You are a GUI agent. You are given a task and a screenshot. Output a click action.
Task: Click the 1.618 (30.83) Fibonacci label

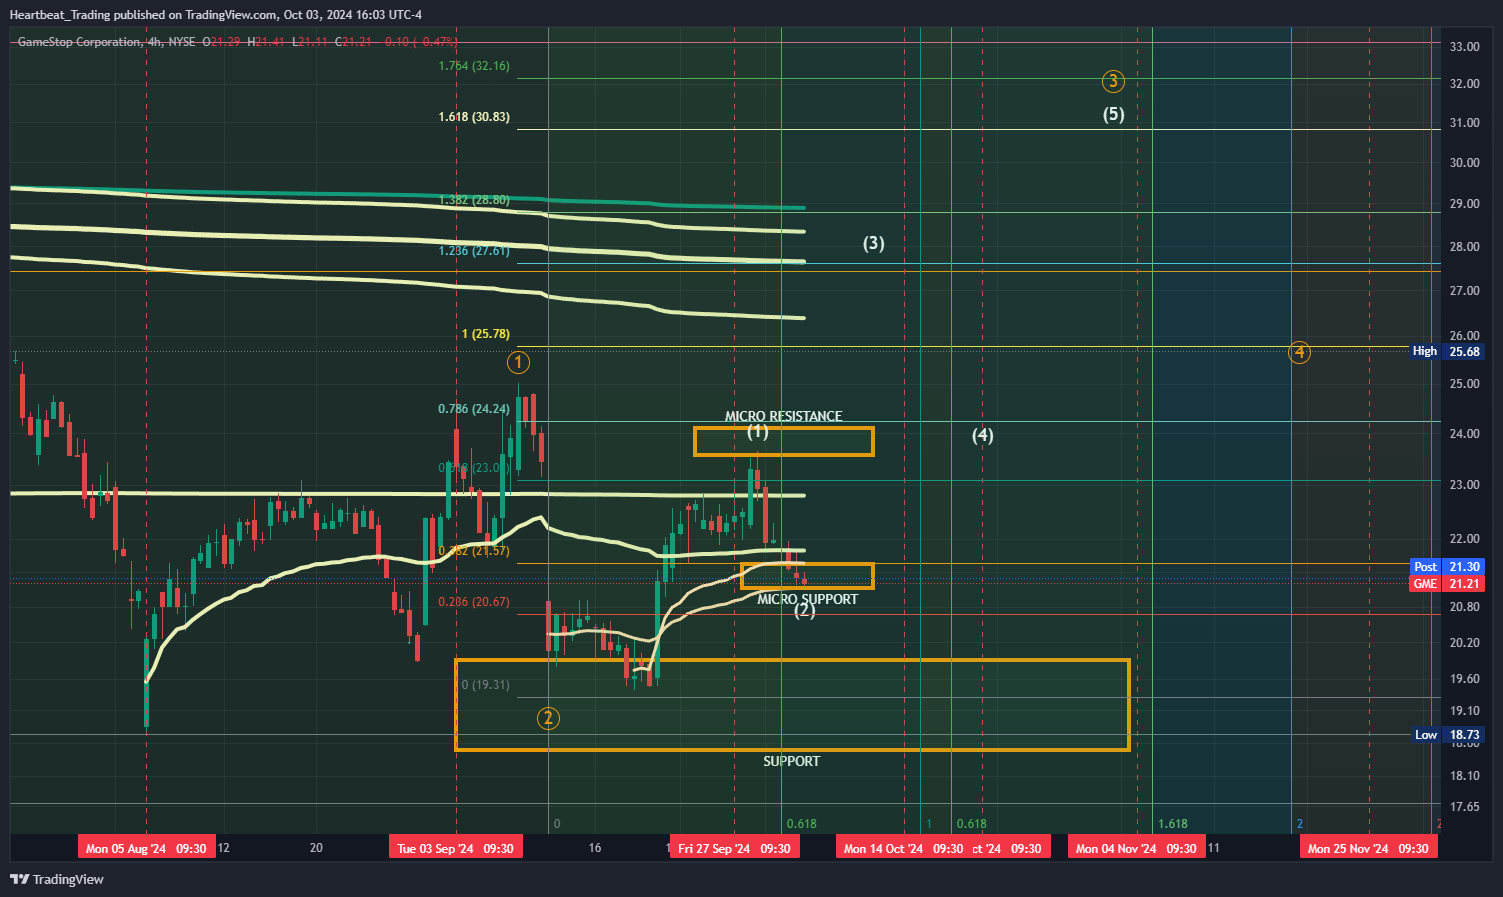[x=474, y=117]
